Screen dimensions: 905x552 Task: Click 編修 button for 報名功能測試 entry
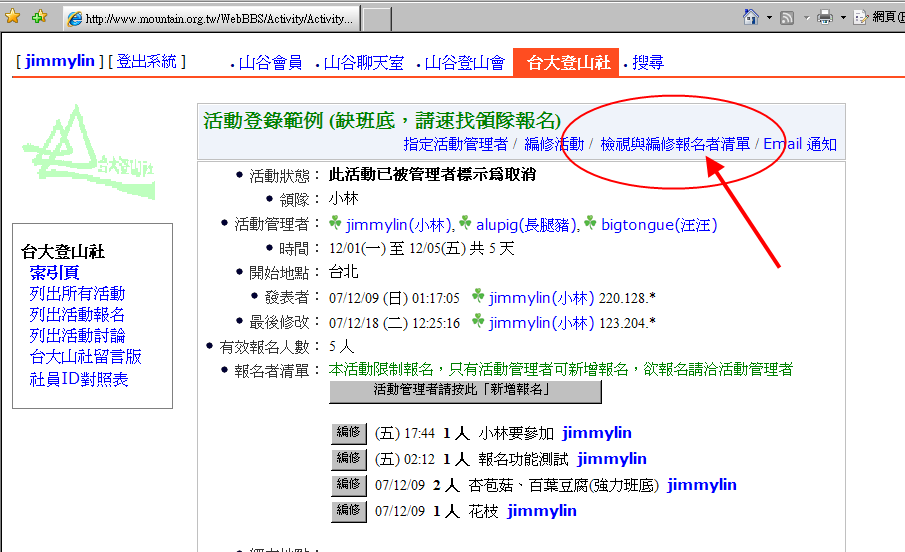pyautogui.click(x=349, y=459)
